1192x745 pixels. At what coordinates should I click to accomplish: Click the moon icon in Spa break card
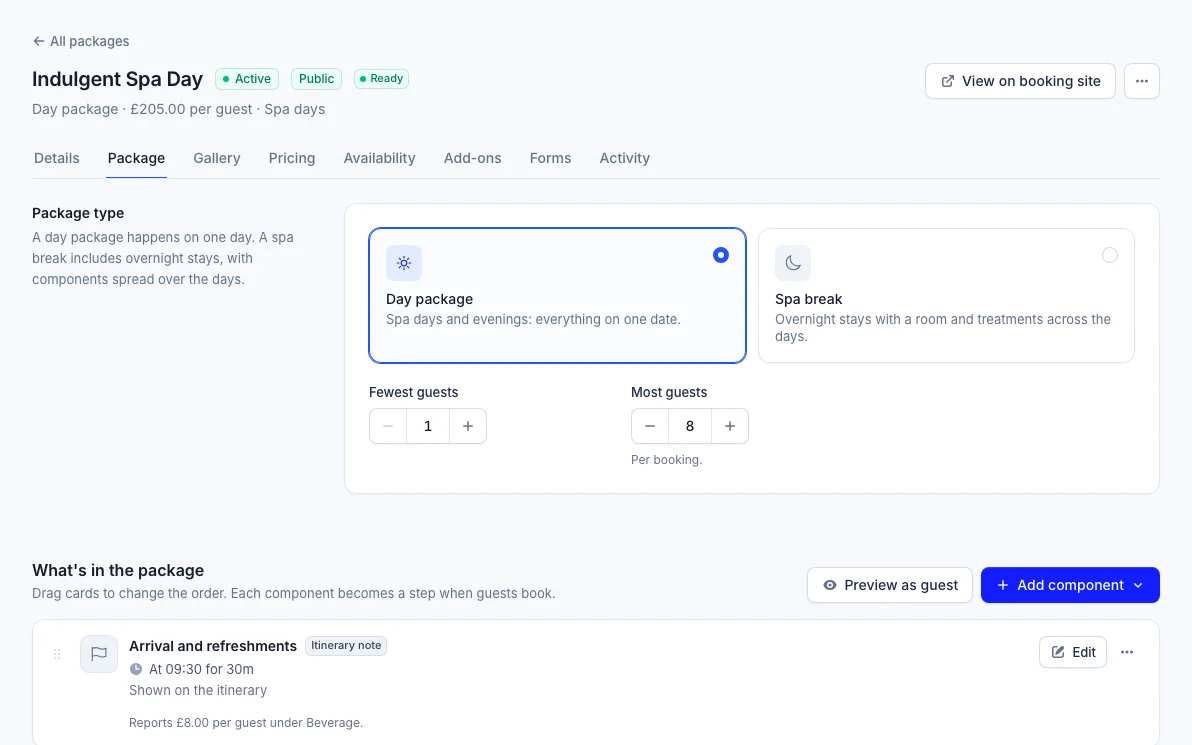793,263
